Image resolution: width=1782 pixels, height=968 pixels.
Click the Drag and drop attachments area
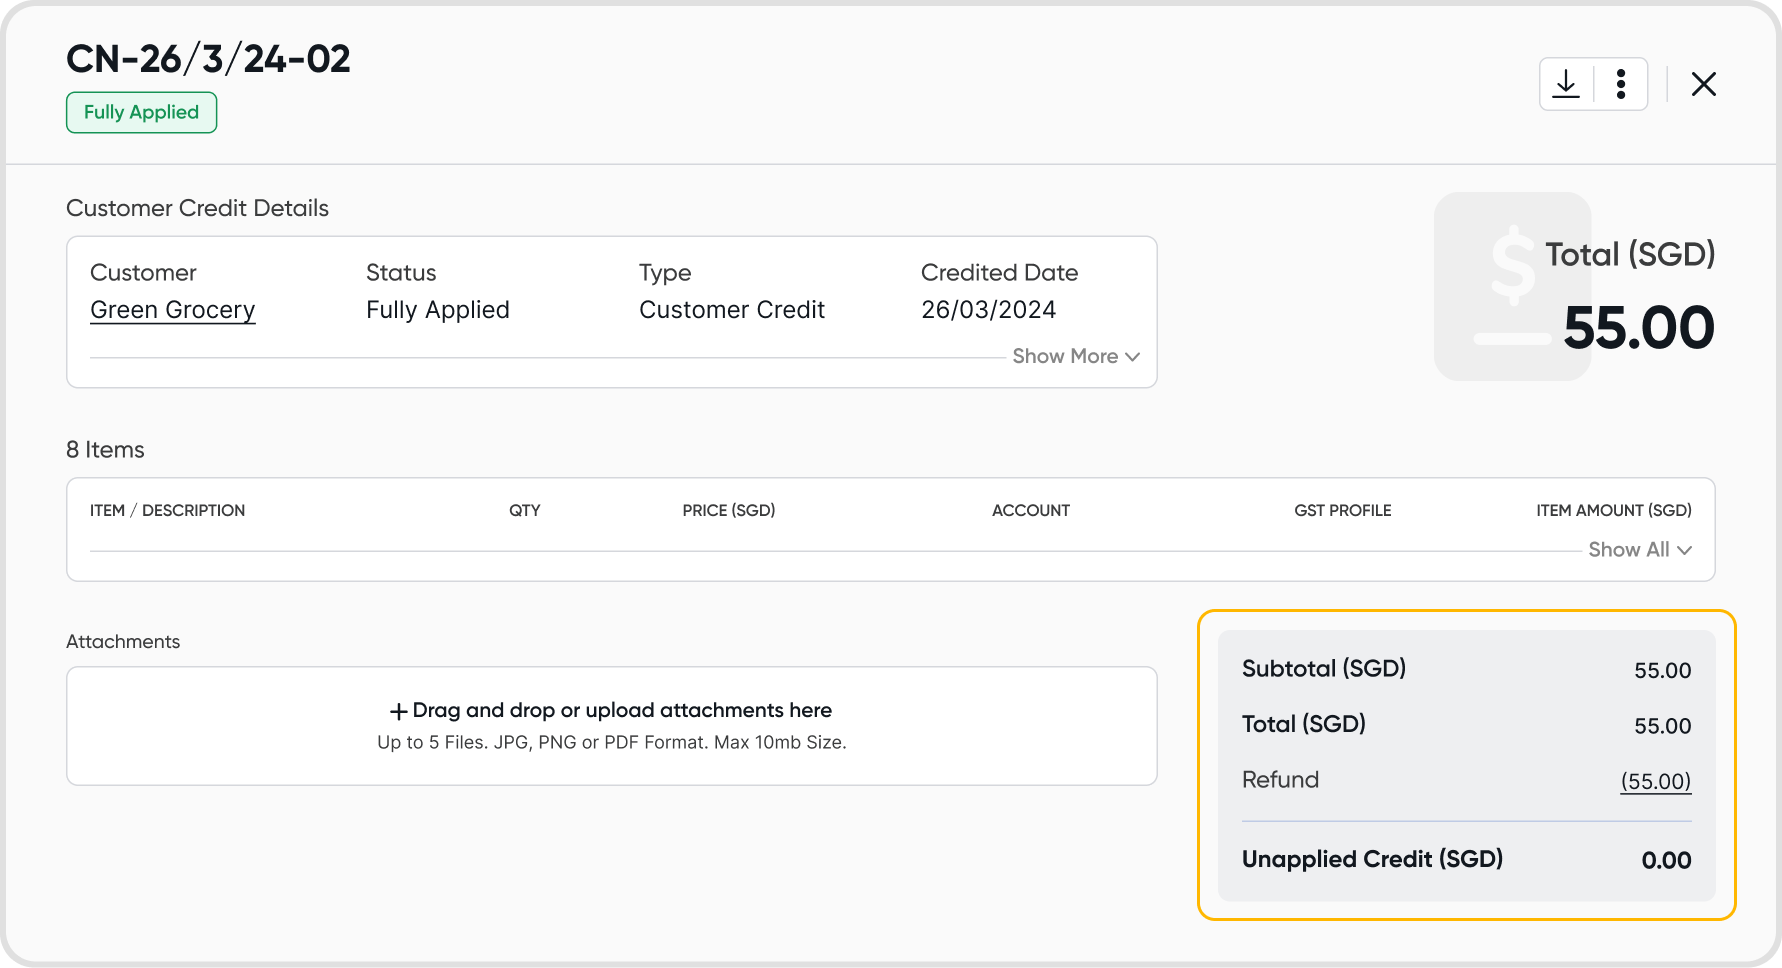611,725
